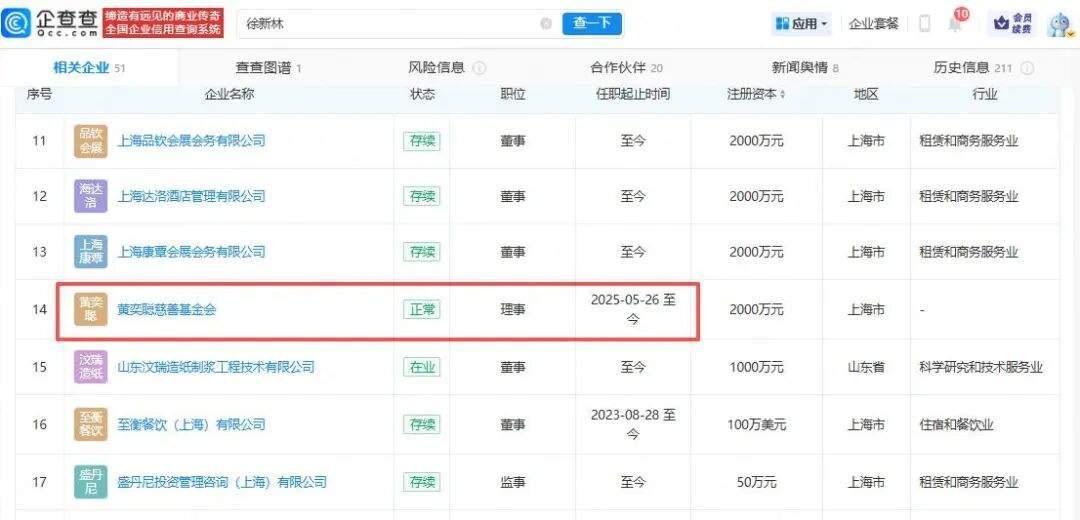Open 黄奕聪慈善基金会 company link
The width and height of the screenshot is (1080, 520).
[x=167, y=310]
